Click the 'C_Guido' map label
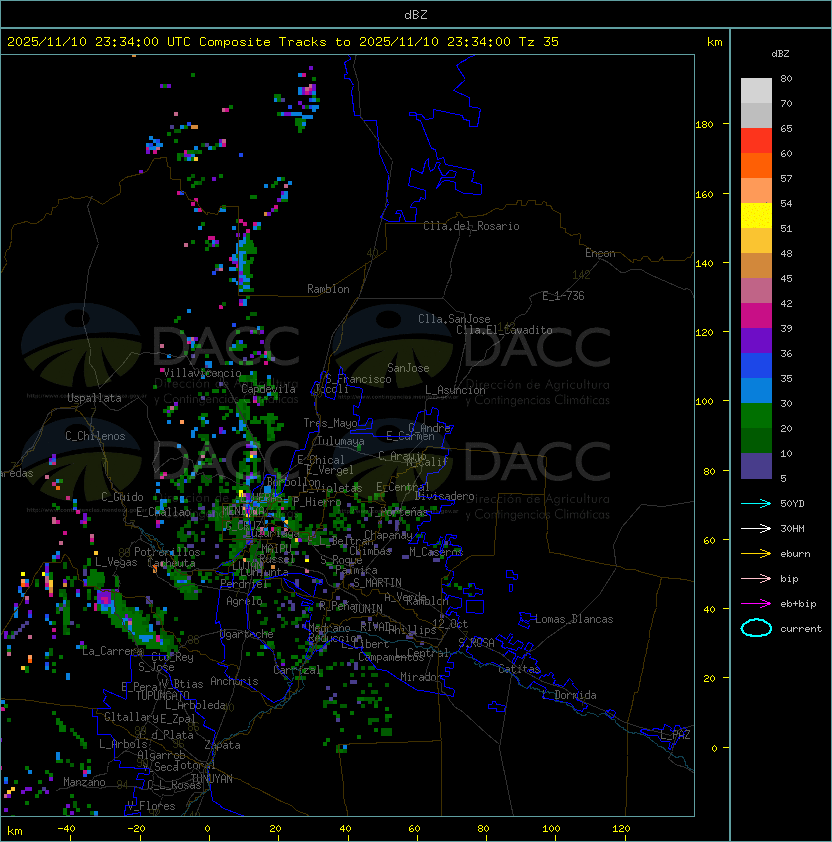Screen dimensions: 832x842 [x=122, y=497]
